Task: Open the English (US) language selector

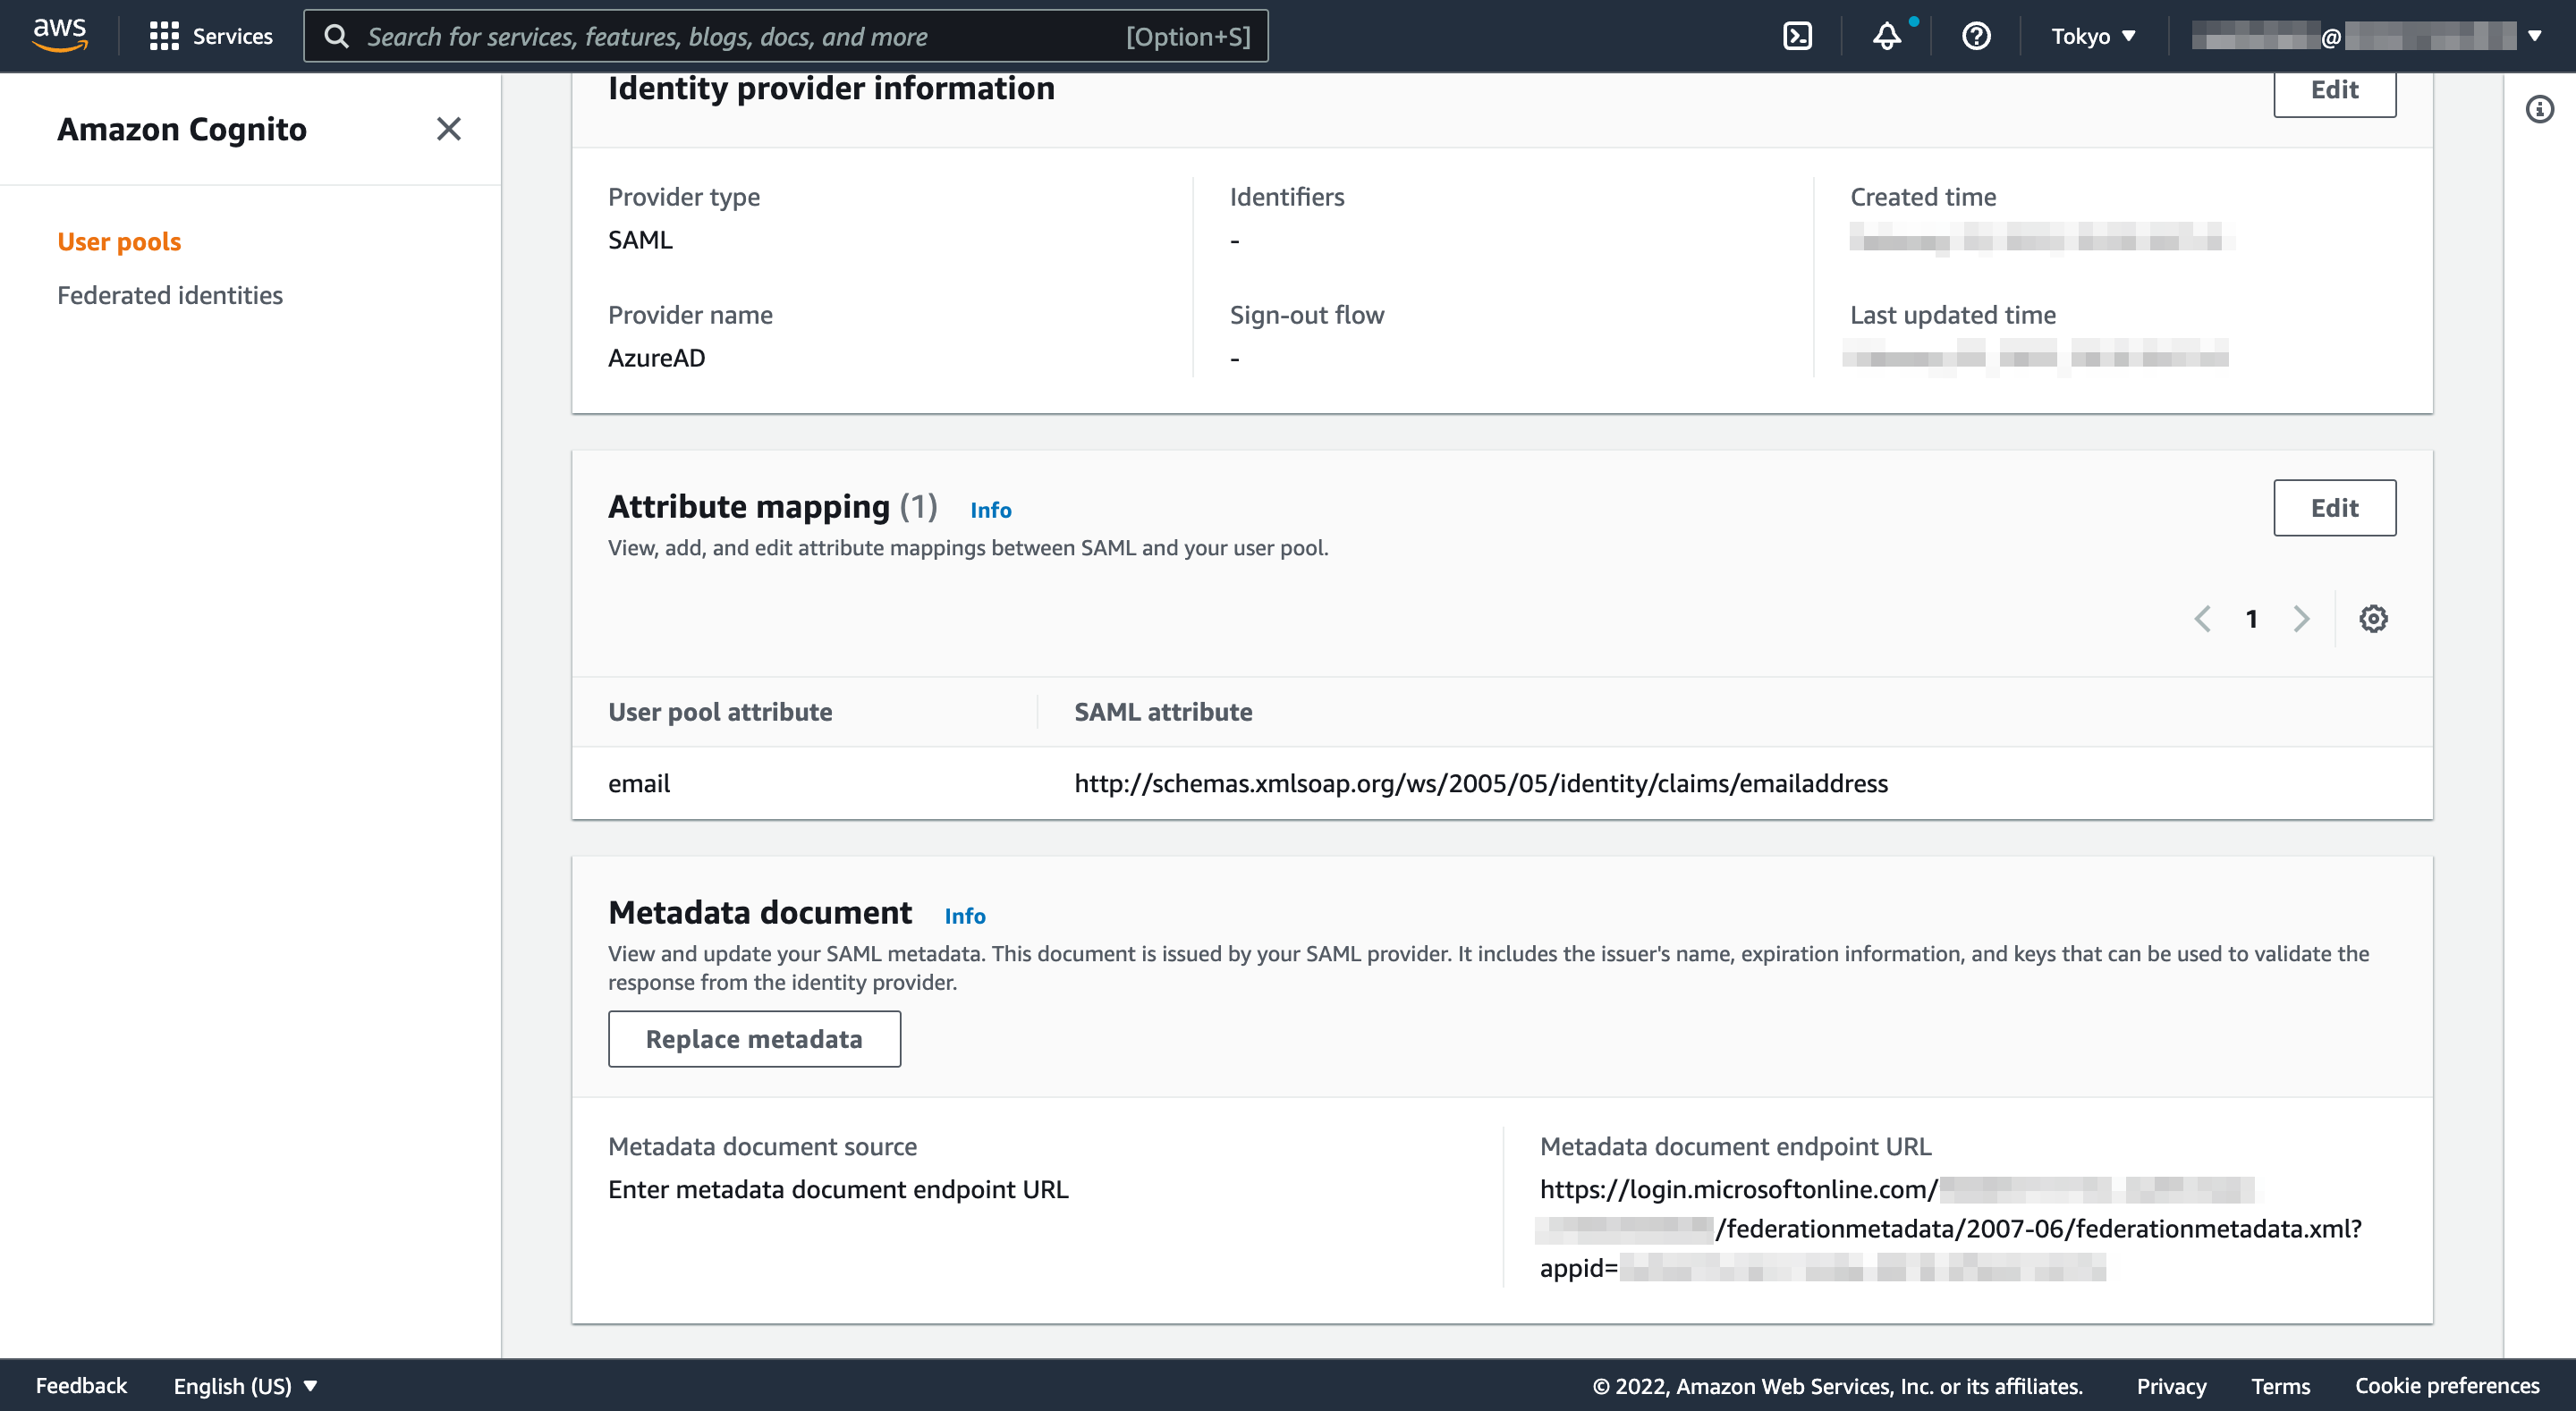Action: [243, 1385]
